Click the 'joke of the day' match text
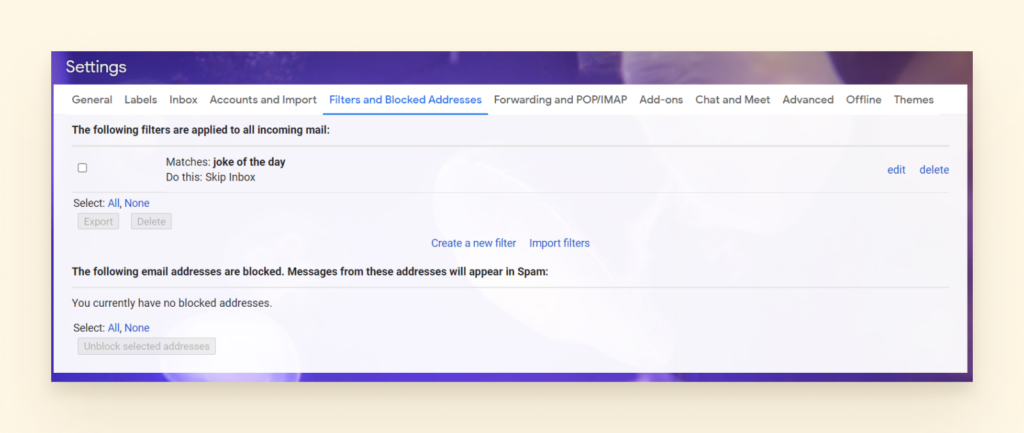 coord(249,162)
